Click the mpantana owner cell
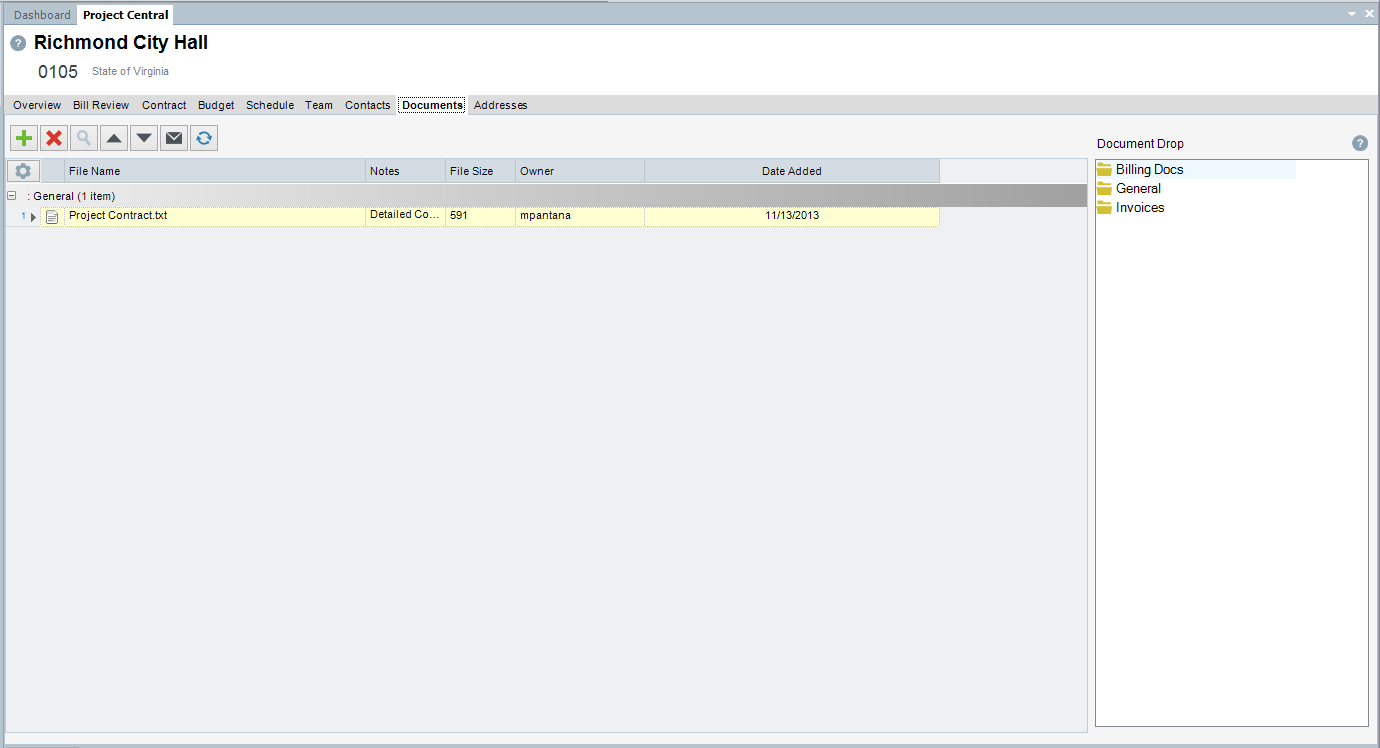Image resolution: width=1380 pixels, height=748 pixels. click(x=580, y=215)
